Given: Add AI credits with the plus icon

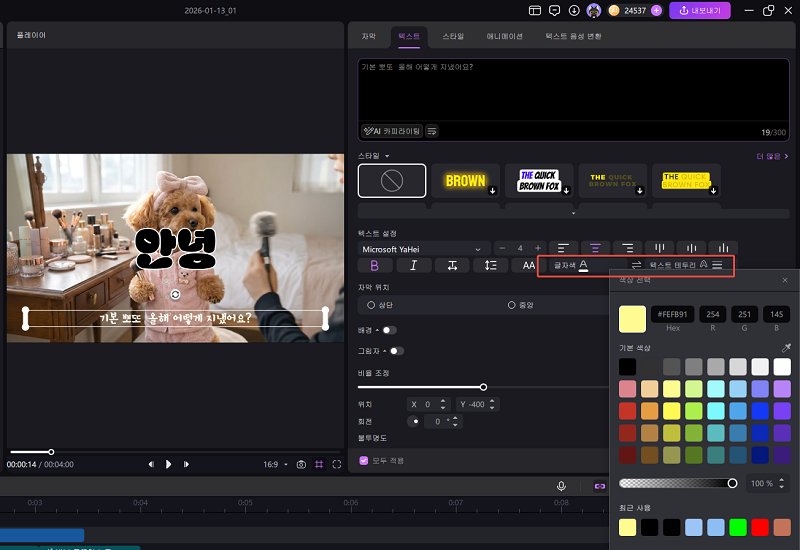Looking at the screenshot, I should (656, 10).
